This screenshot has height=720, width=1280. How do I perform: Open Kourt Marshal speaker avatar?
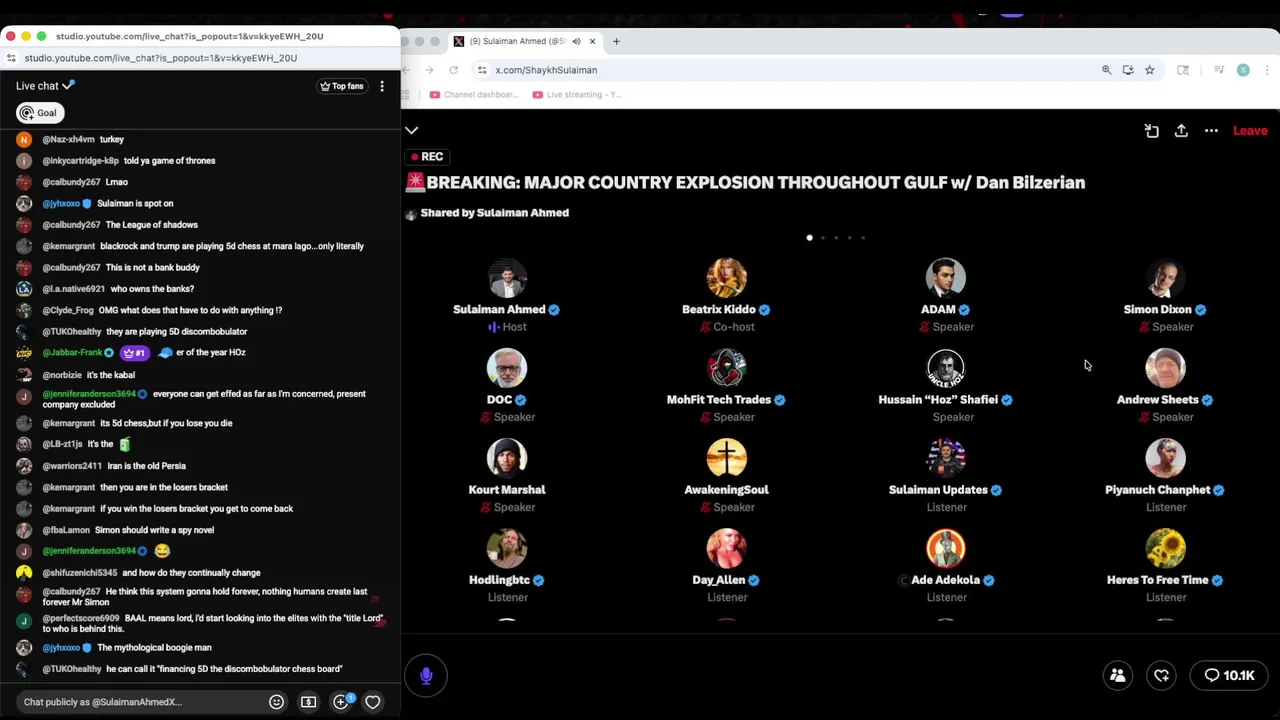[507, 459]
